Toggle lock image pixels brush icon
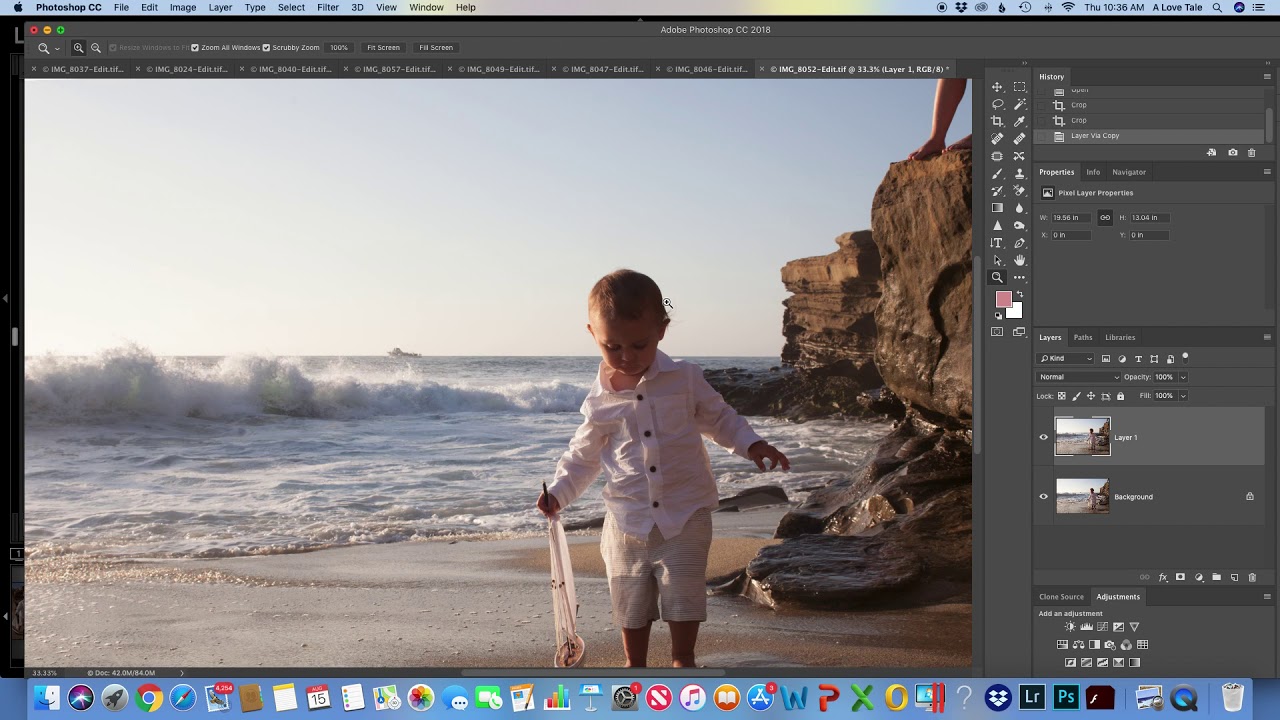 1076,396
